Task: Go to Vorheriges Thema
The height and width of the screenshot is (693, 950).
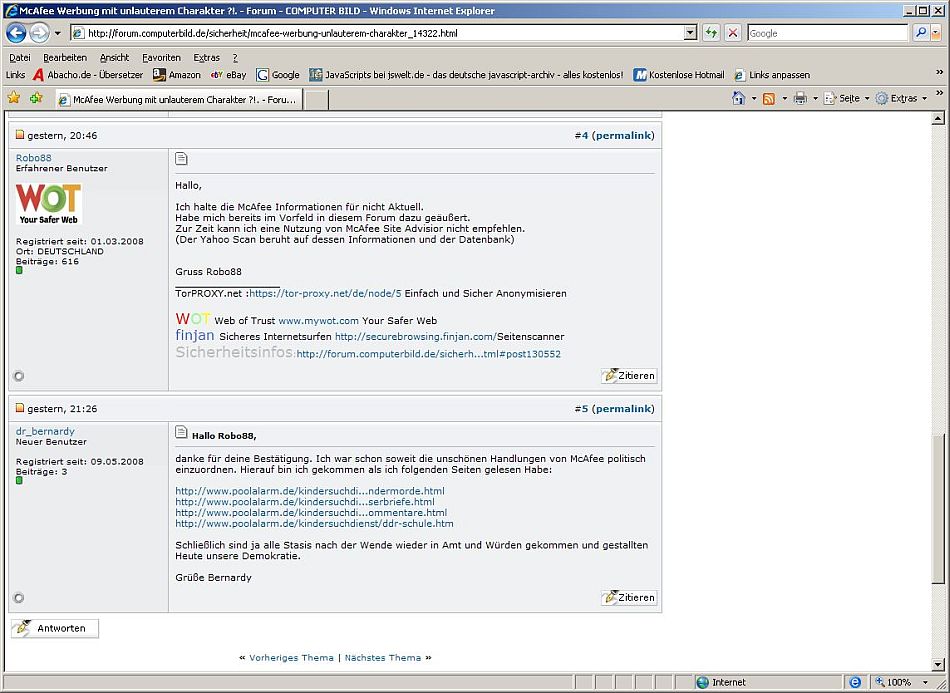Action: click(x=291, y=658)
